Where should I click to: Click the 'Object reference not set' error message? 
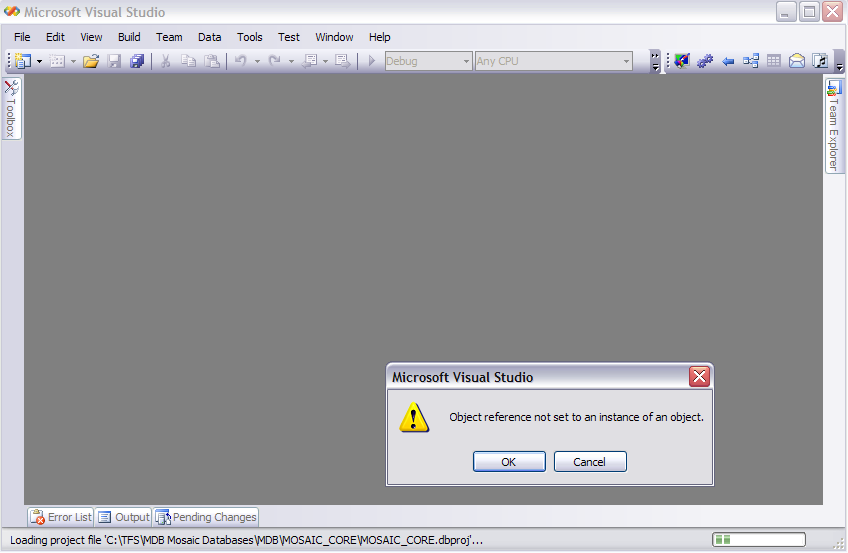pos(577,417)
